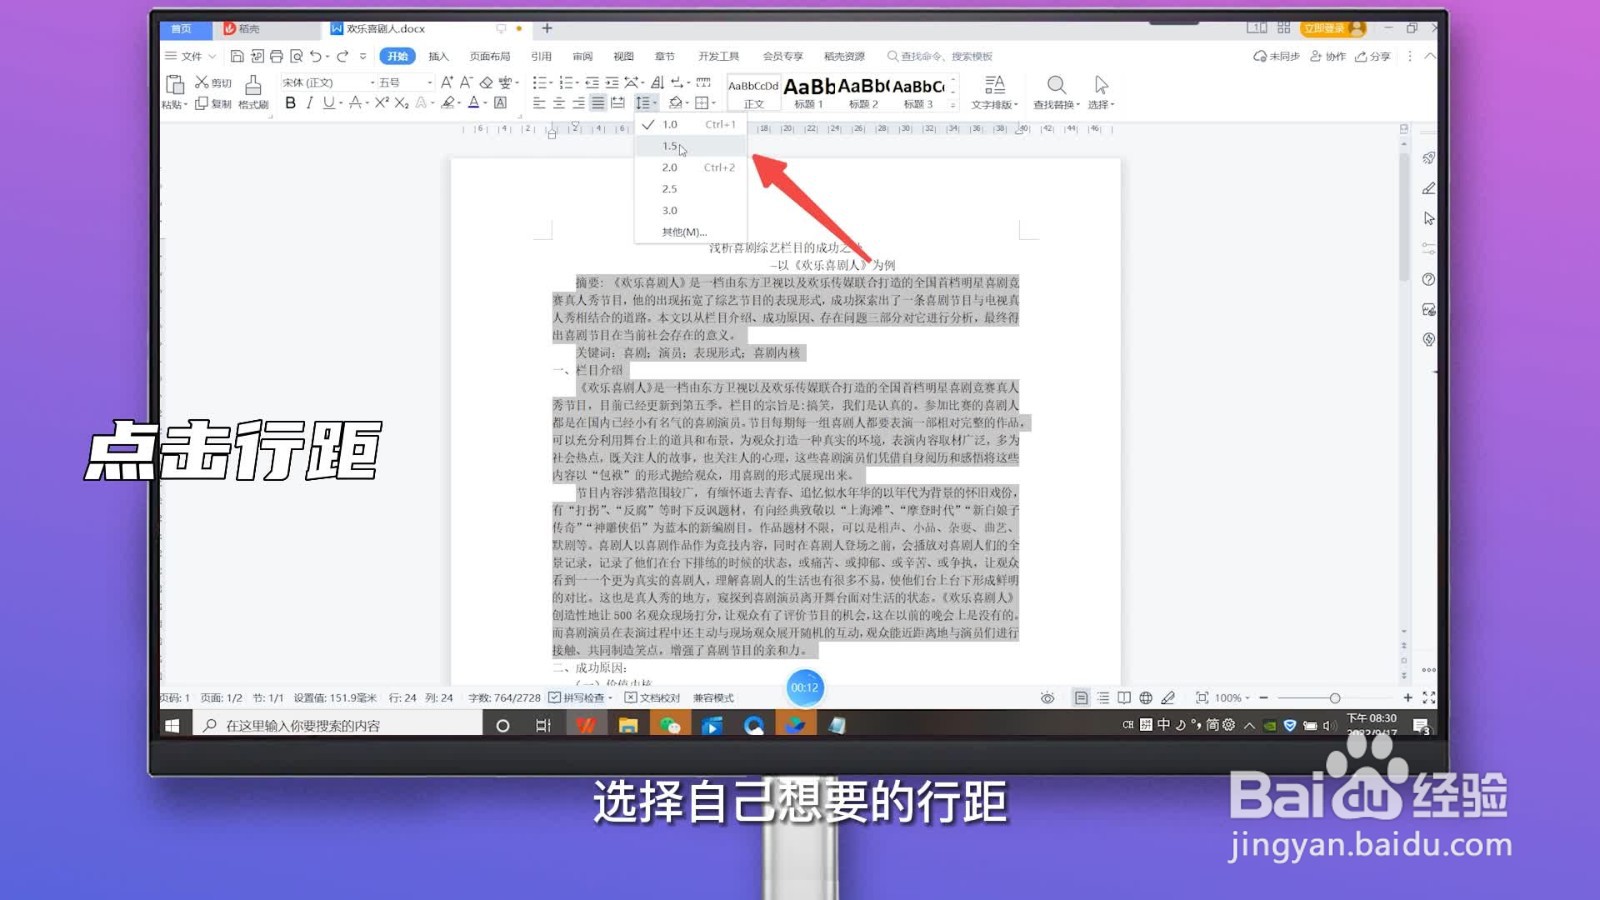
Task: Click the print icon in quick access bar
Action: pos(276,57)
